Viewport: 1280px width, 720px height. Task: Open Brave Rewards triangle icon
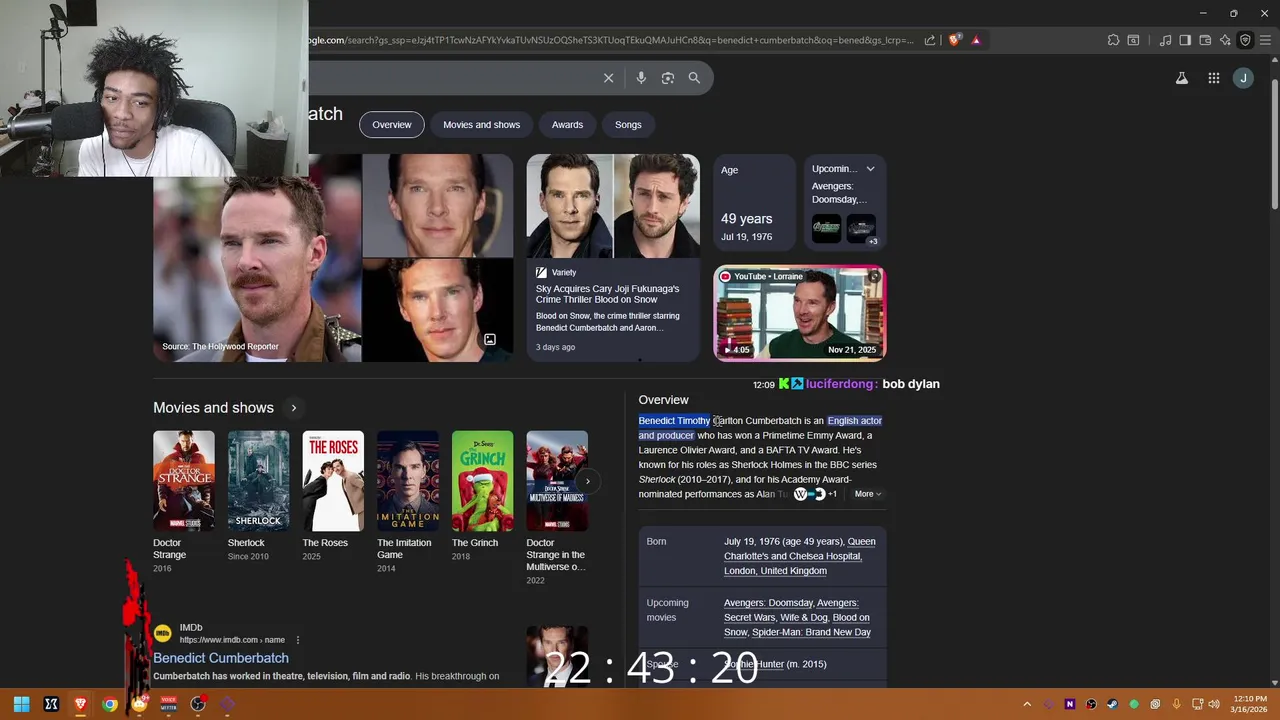976,40
